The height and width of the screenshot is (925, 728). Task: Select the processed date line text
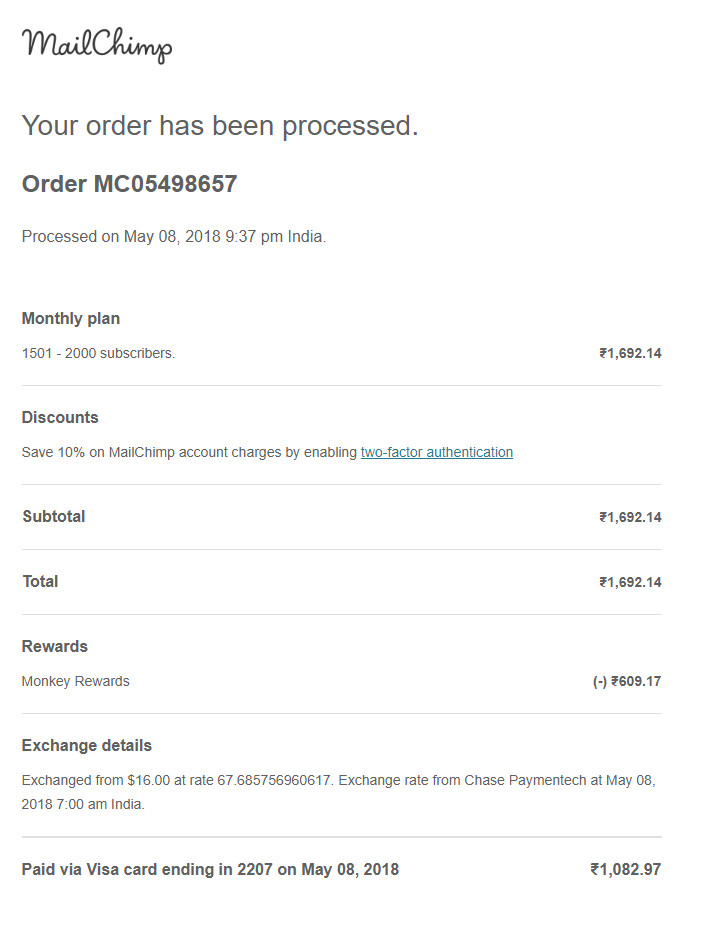coord(174,237)
